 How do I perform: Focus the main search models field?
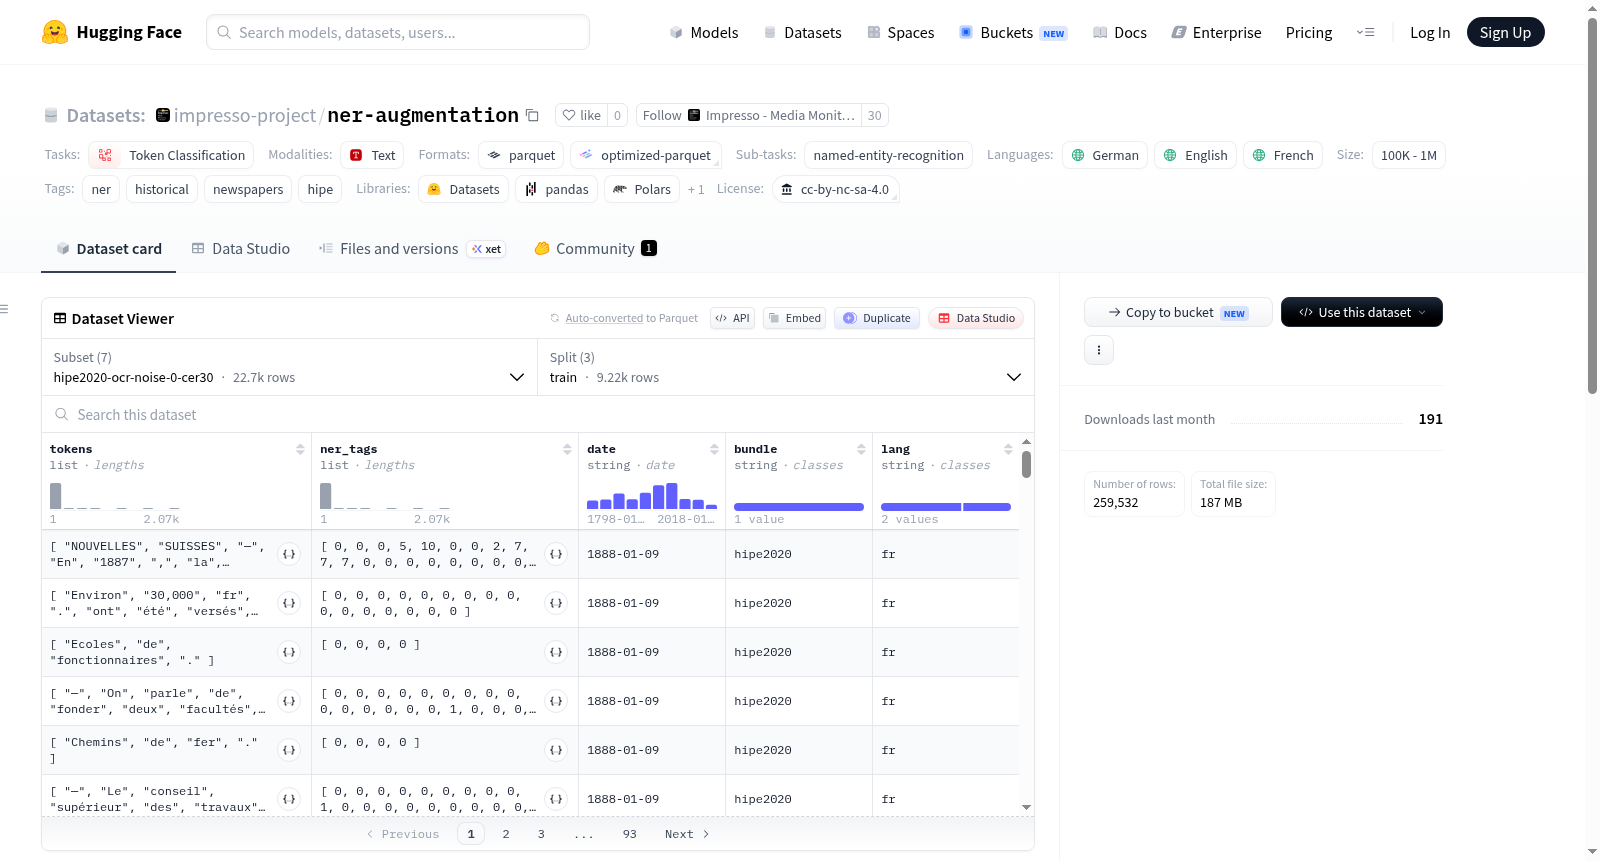tap(398, 32)
